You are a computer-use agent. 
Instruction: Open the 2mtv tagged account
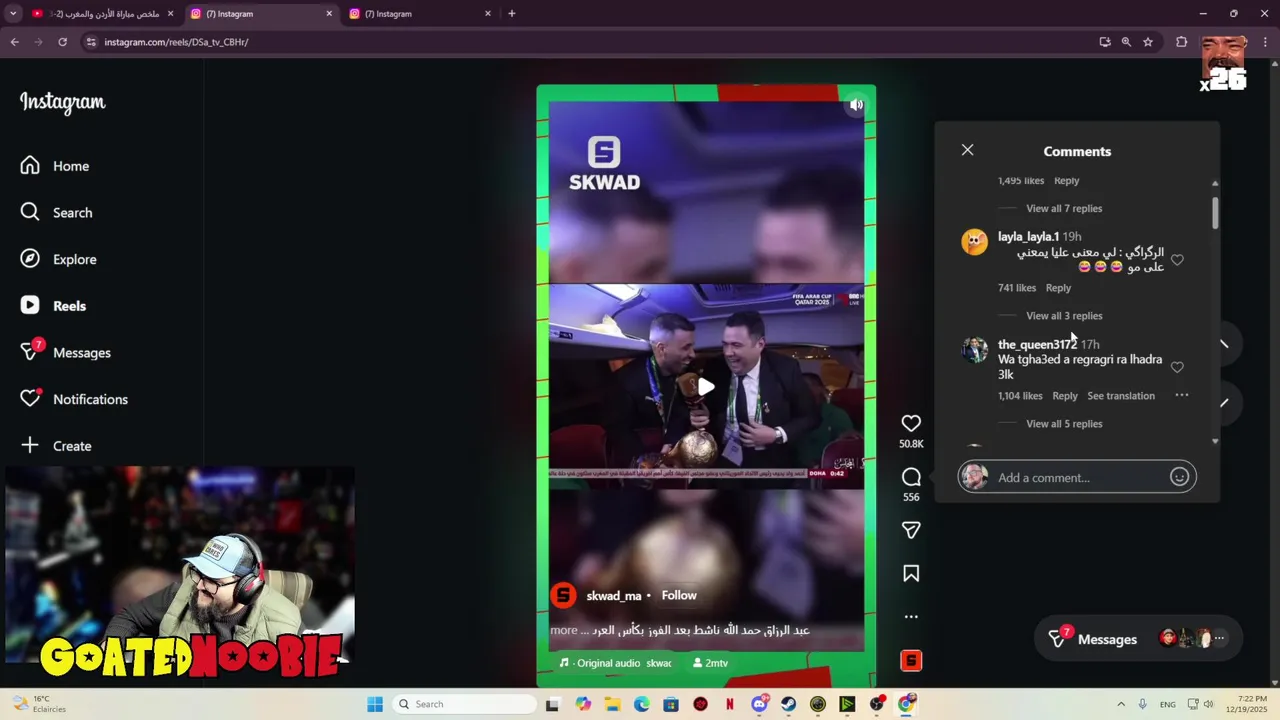point(710,663)
